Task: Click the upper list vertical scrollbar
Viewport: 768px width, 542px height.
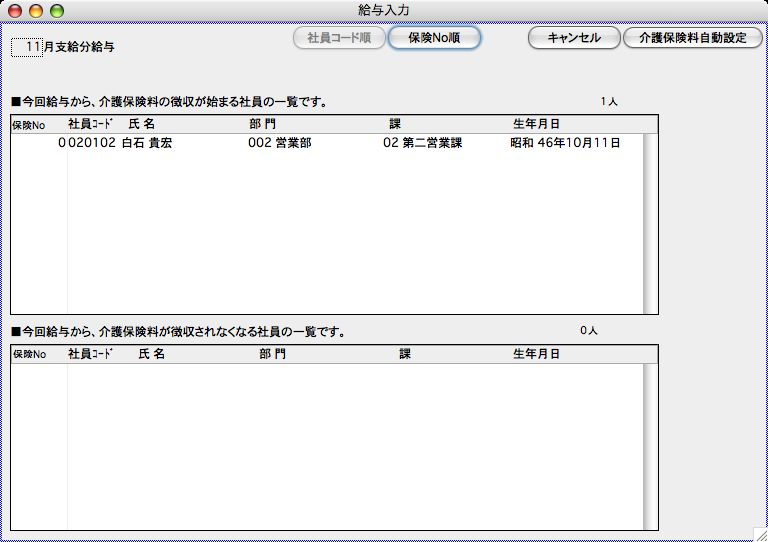Action: (651, 223)
